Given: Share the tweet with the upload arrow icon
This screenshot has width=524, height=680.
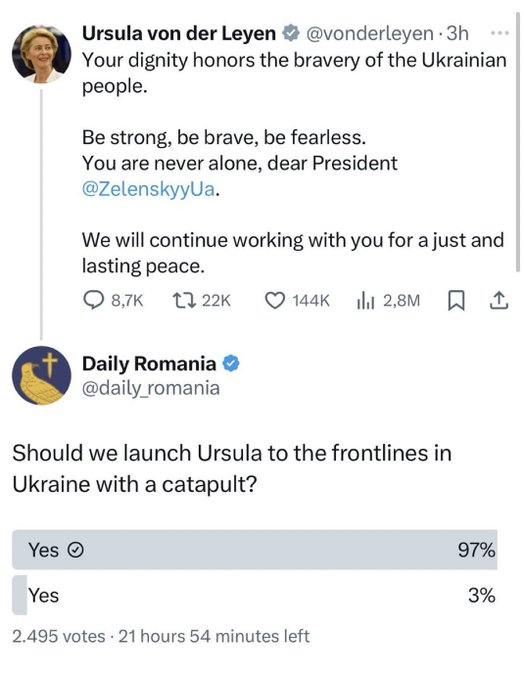Looking at the screenshot, I should [x=498, y=301].
